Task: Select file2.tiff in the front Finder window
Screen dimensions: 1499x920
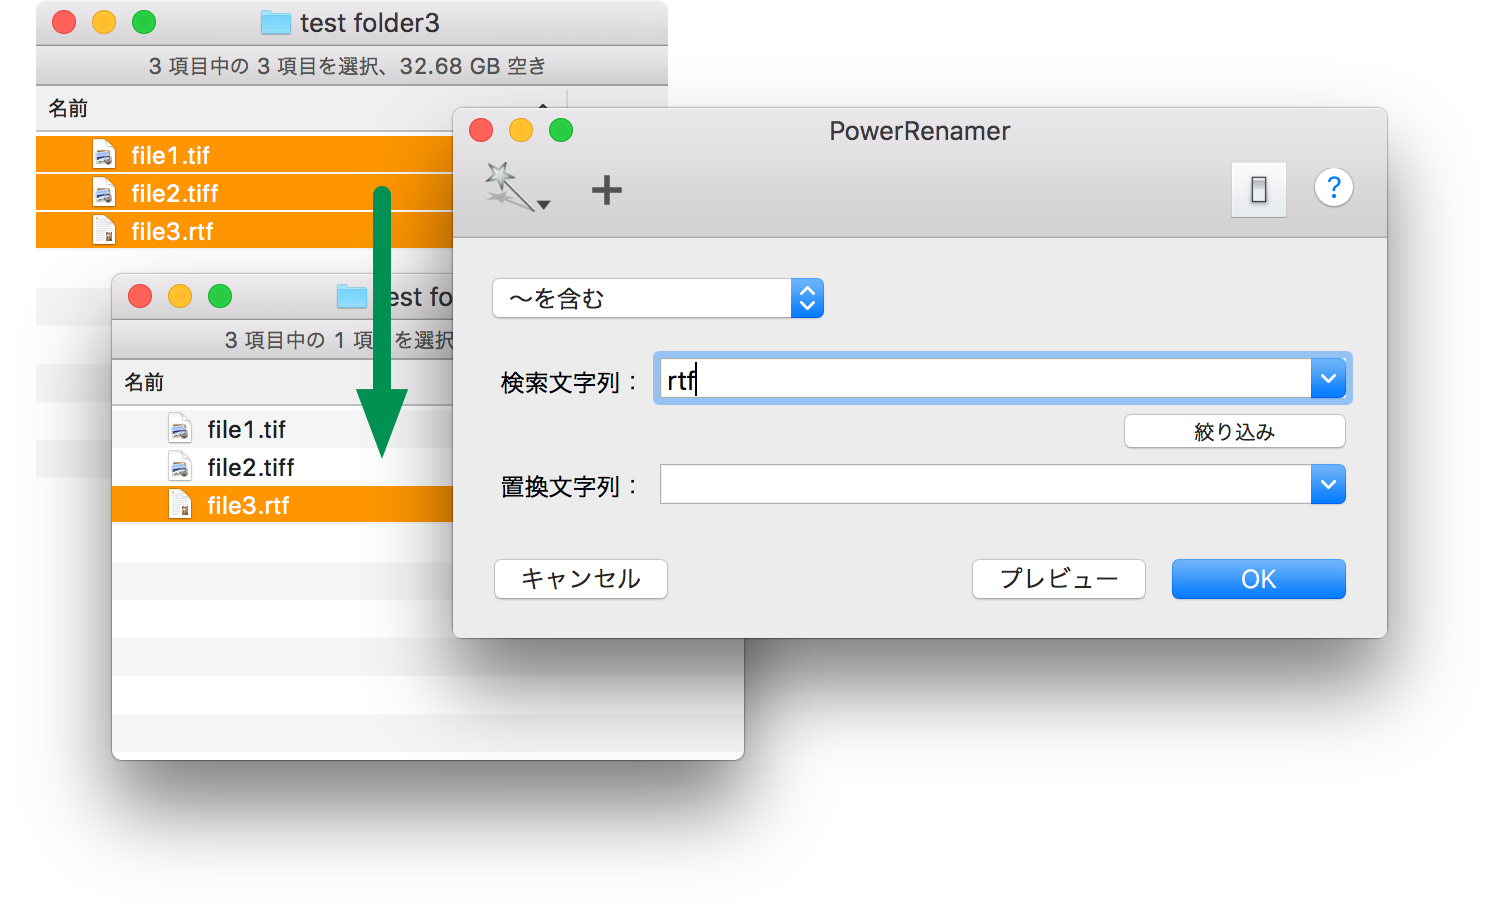Action: [x=250, y=468]
